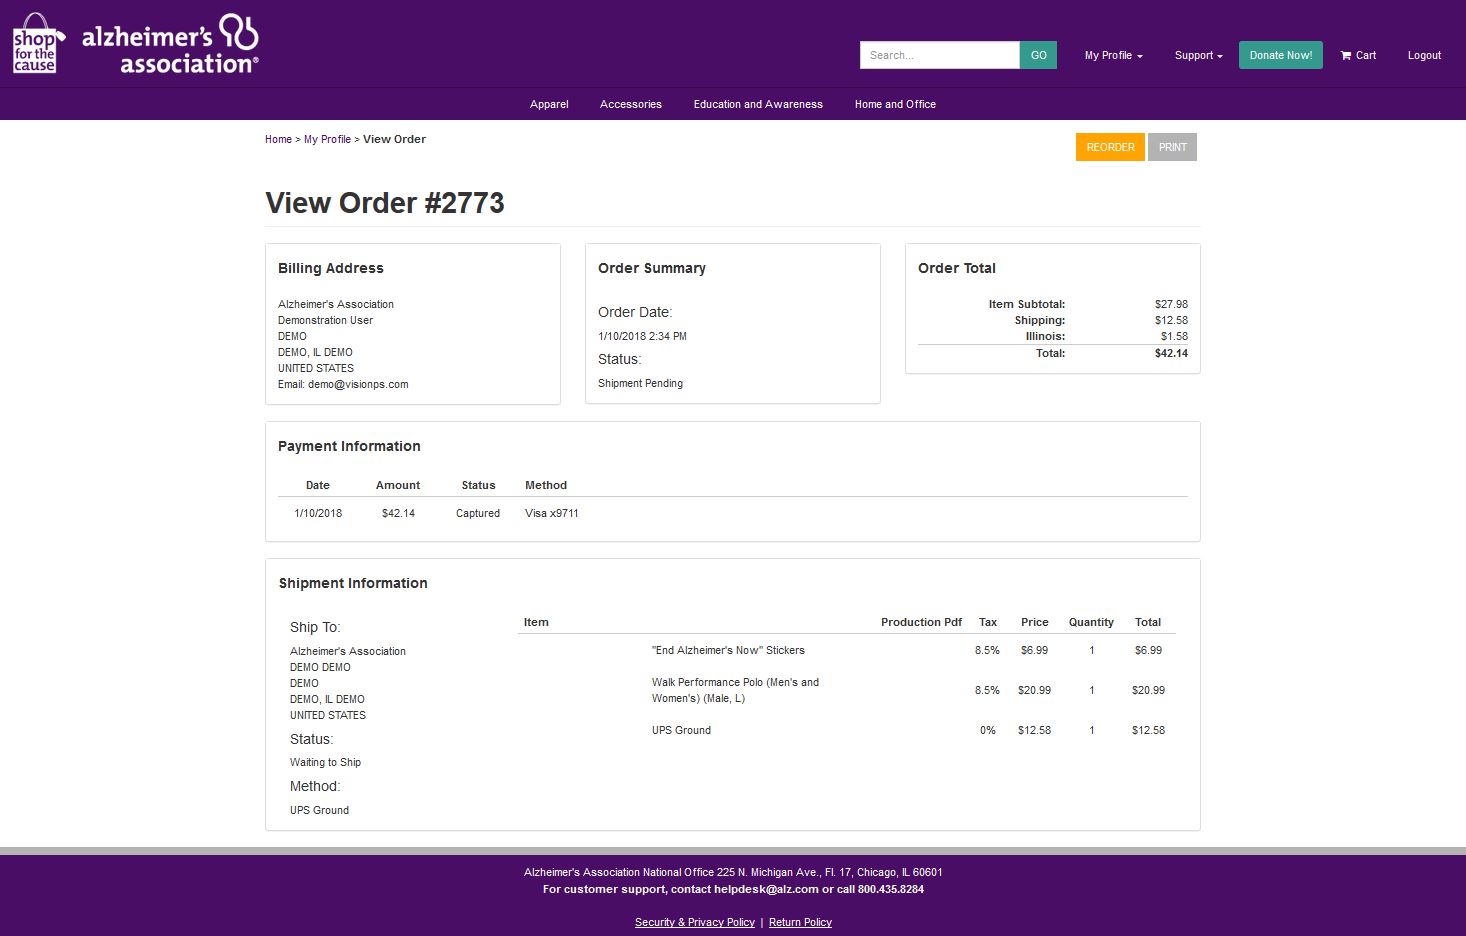
Task: Click inside the search input field
Action: (x=938, y=55)
